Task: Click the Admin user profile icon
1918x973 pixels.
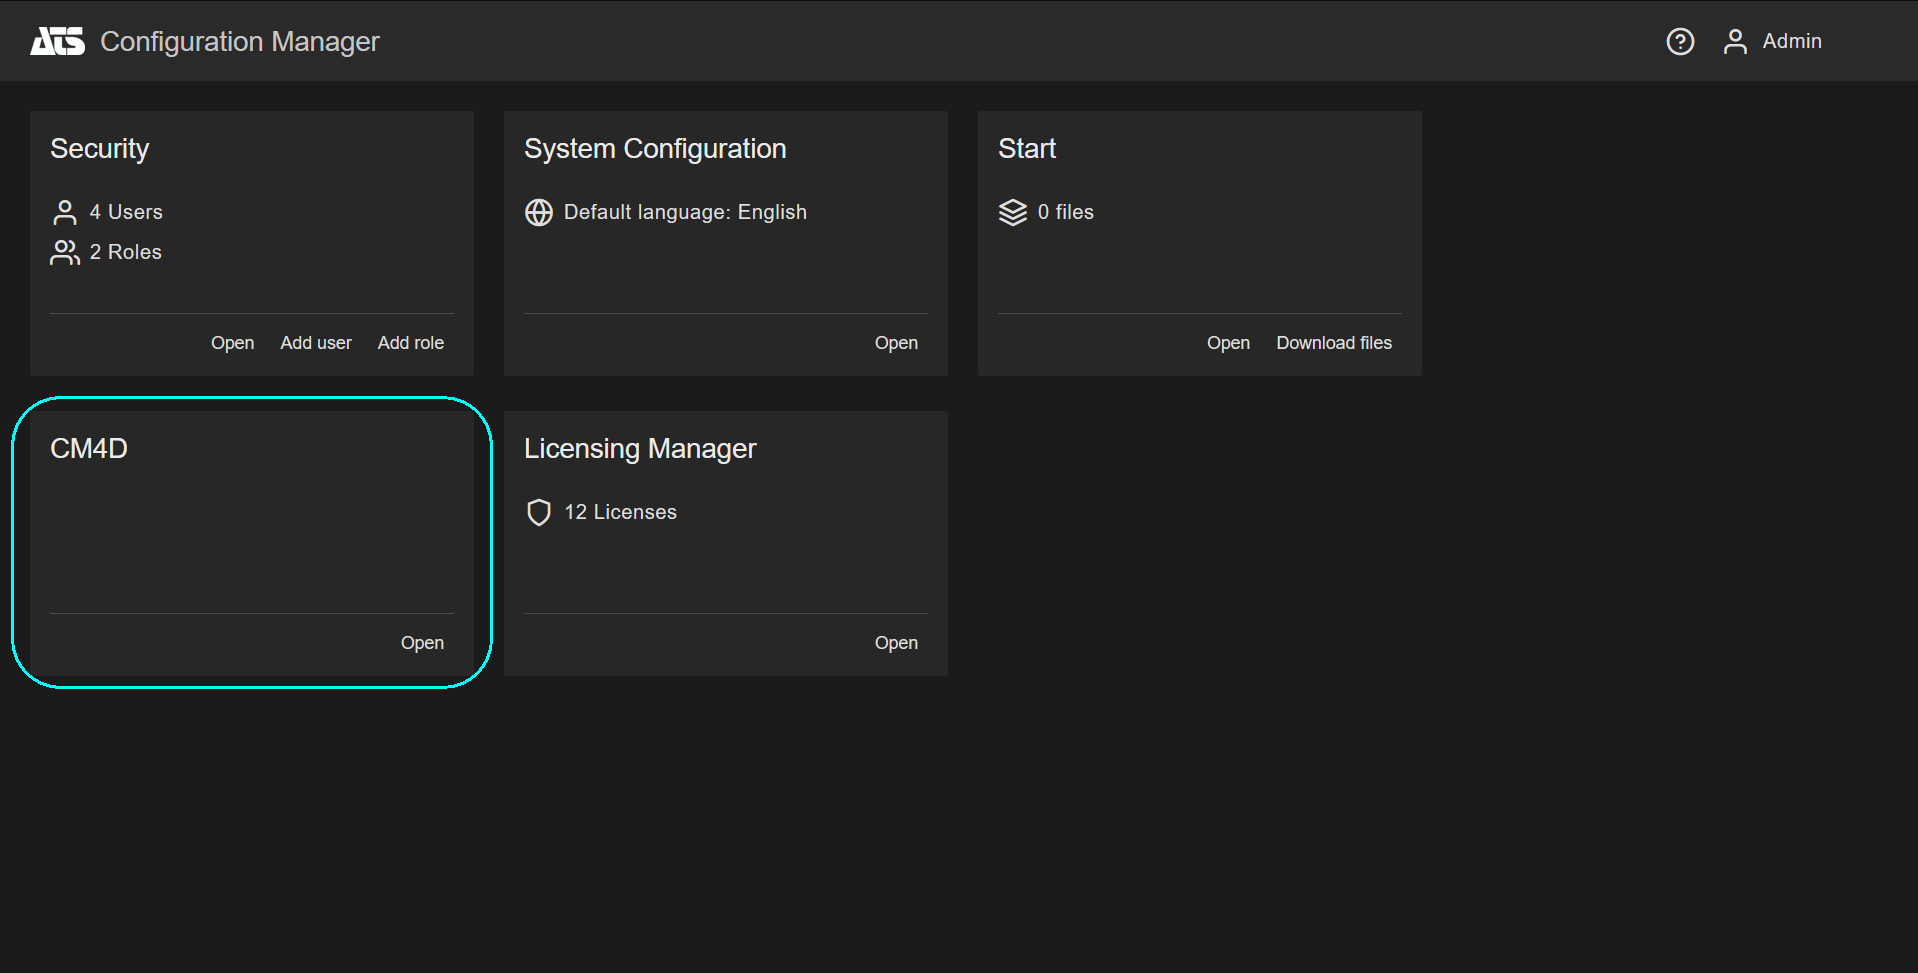Action: click(x=1735, y=41)
